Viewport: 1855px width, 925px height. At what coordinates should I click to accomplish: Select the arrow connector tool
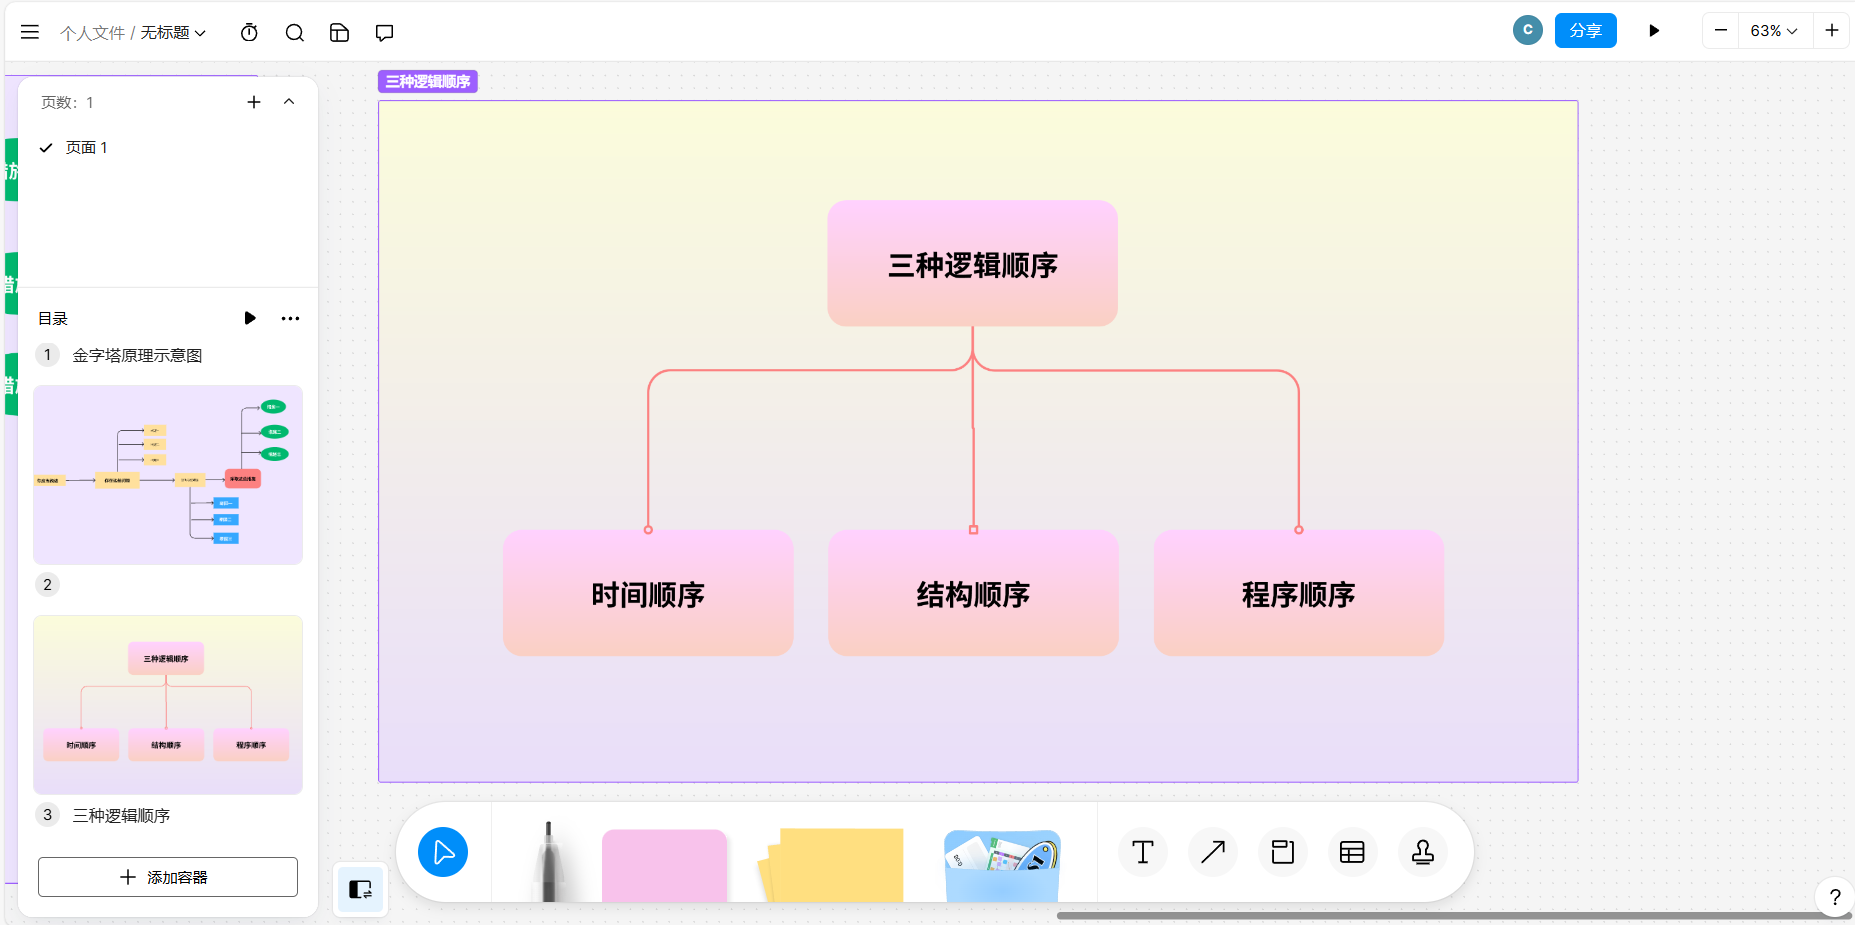(1212, 852)
